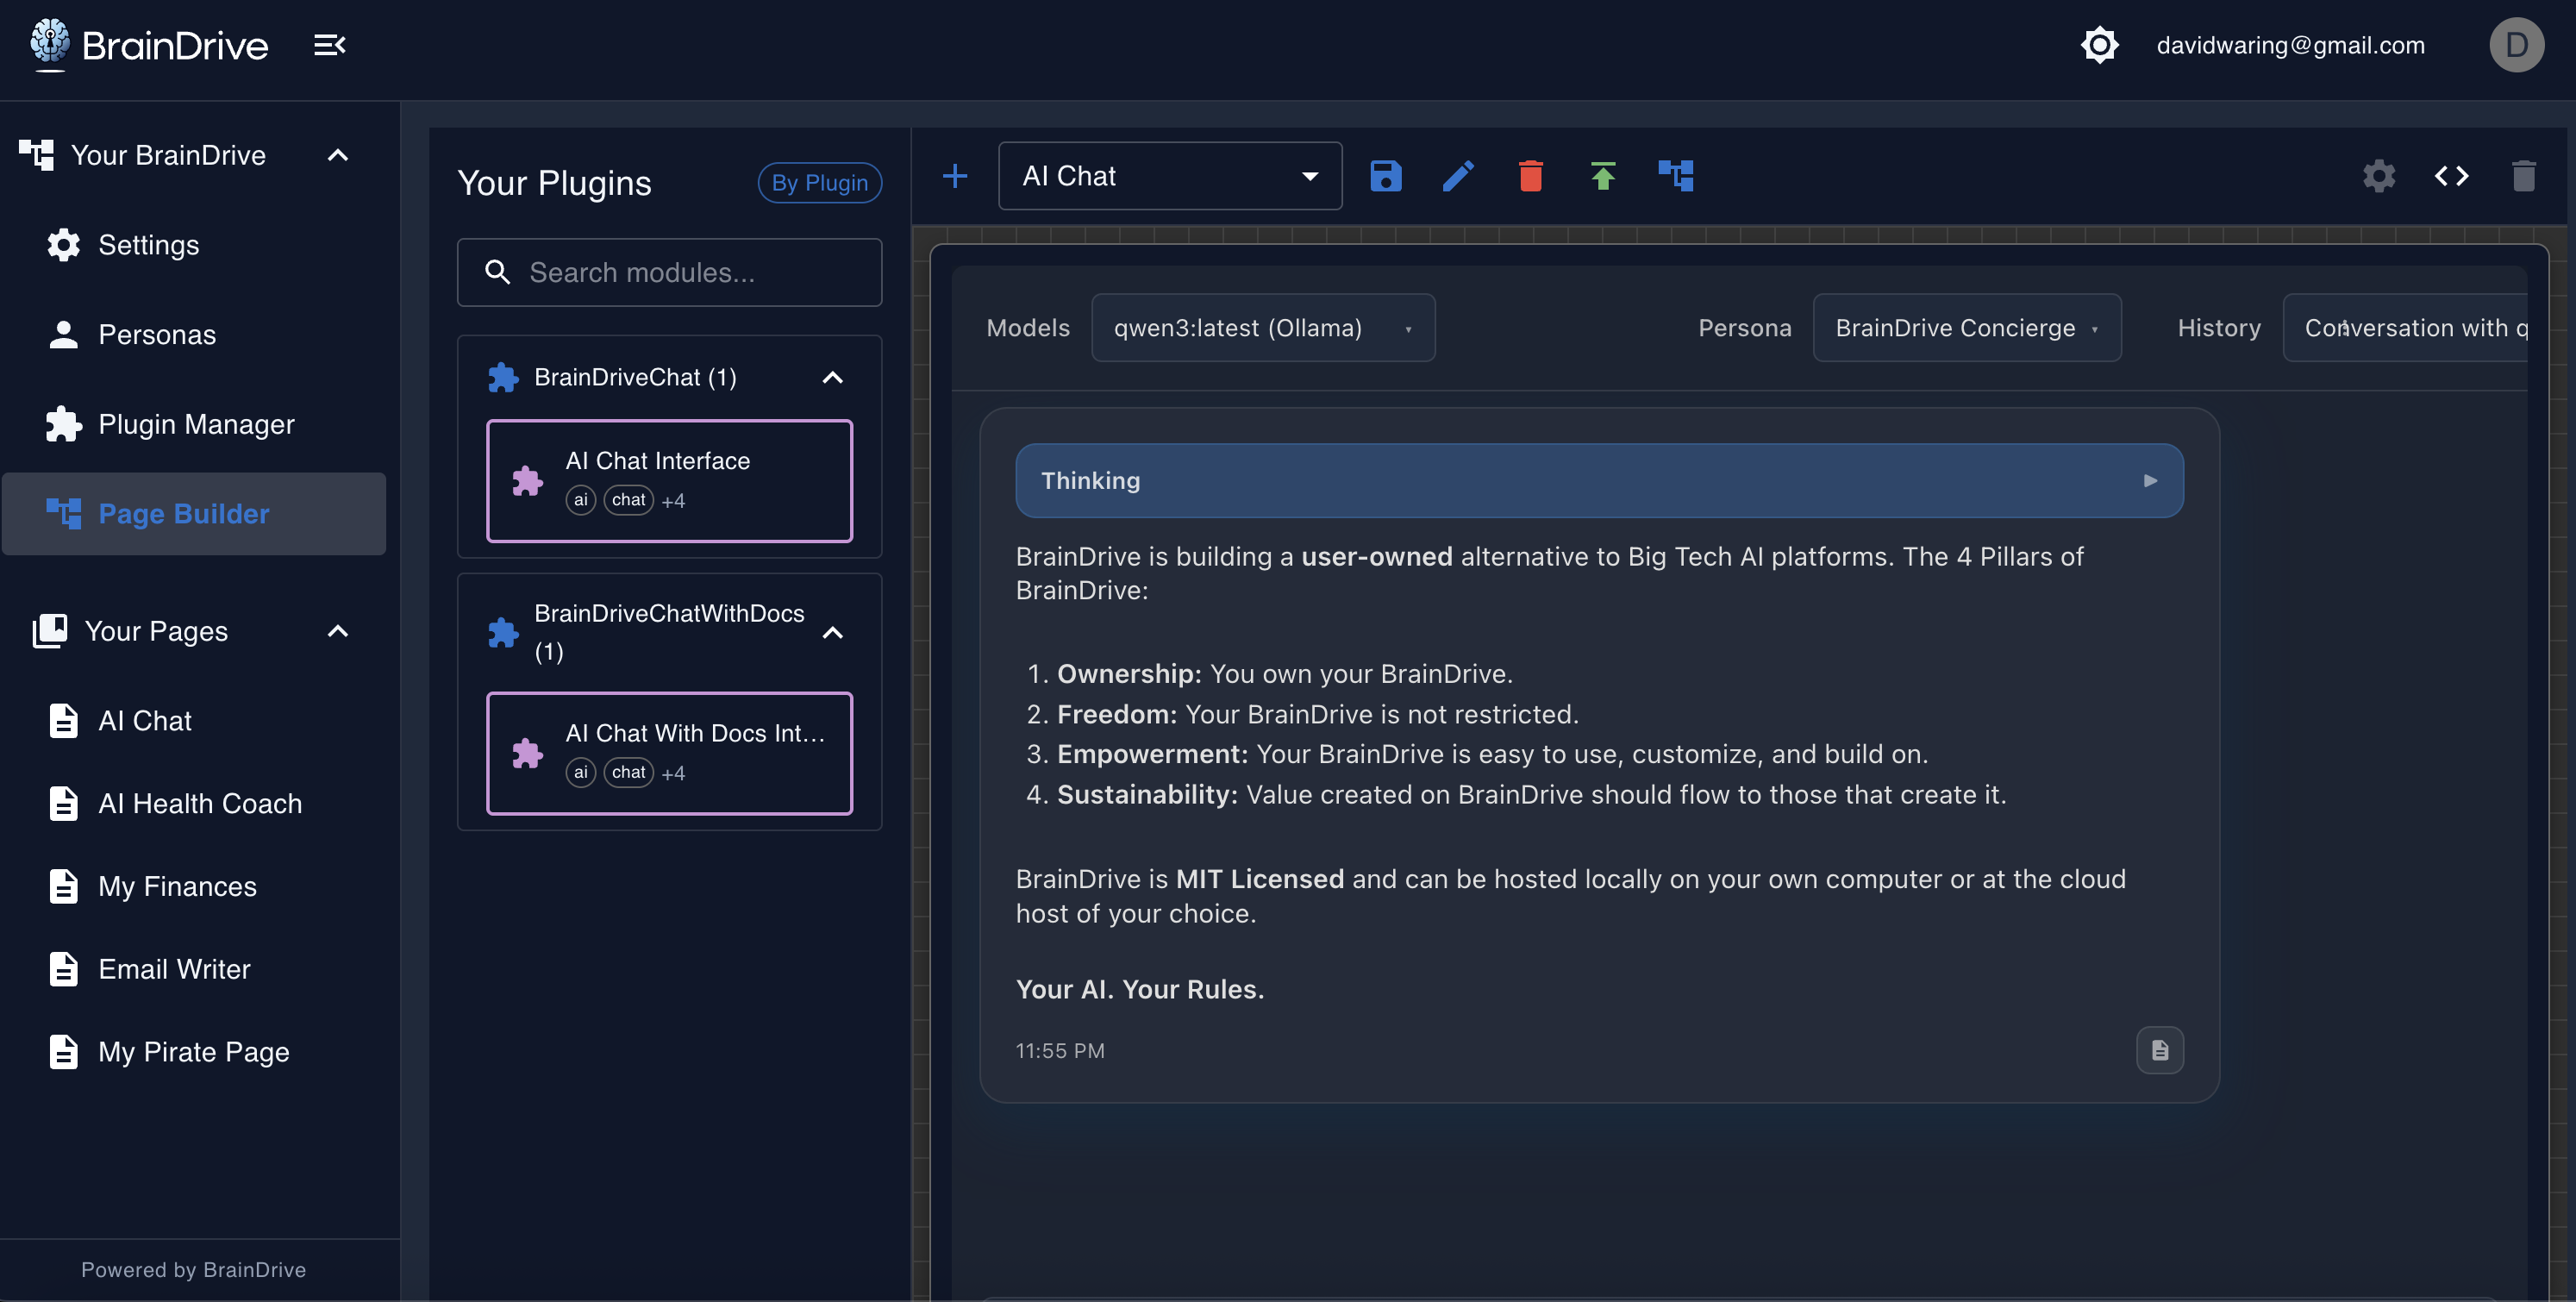Open the AI Health Coach page
The image size is (2576, 1302).
point(200,803)
